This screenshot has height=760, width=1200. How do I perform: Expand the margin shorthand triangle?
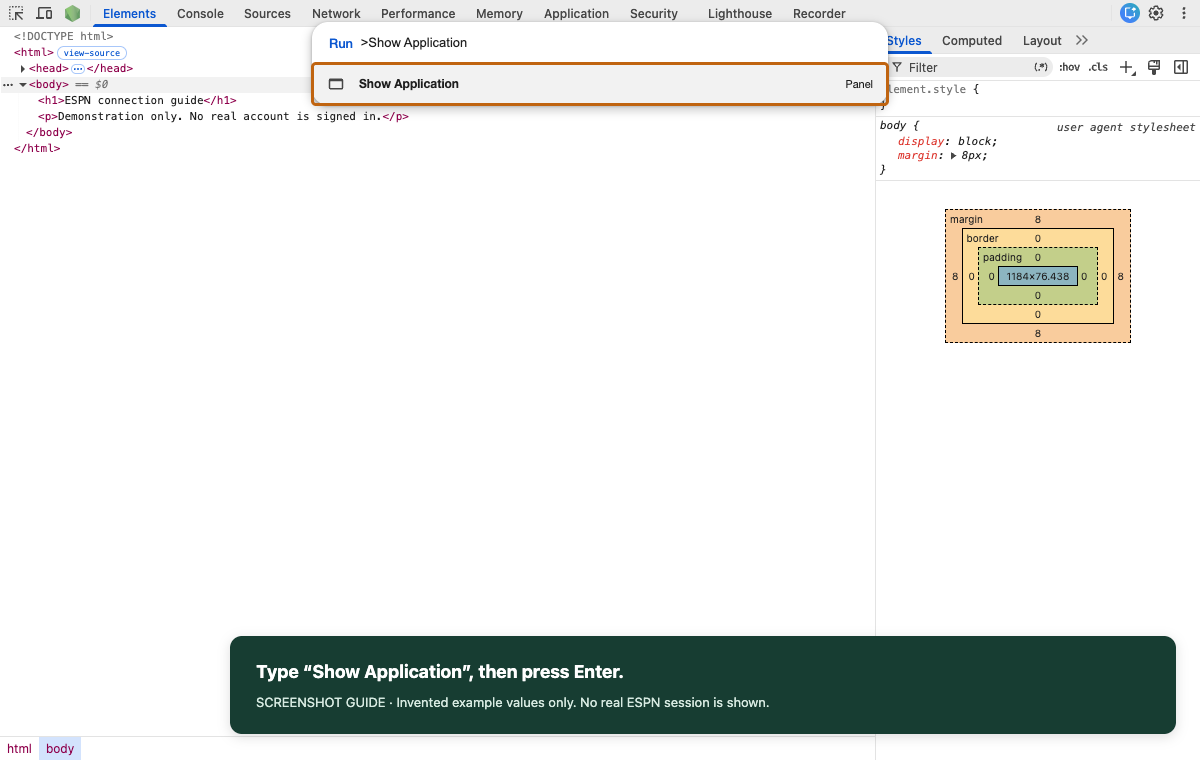click(x=953, y=156)
